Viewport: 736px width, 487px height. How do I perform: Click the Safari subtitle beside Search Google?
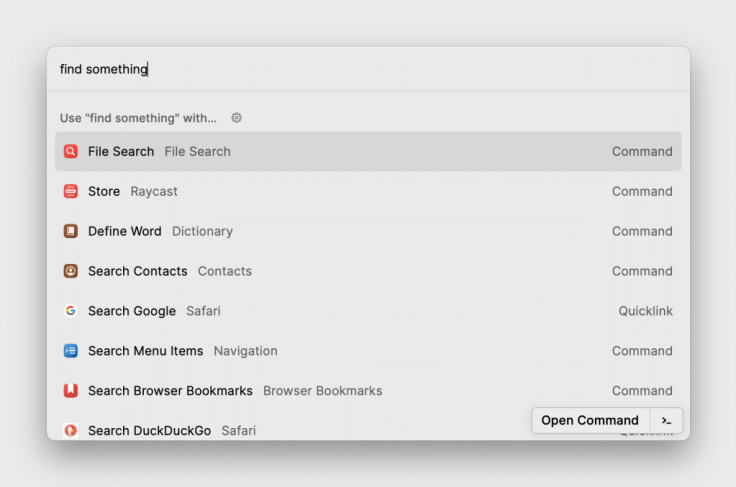pos(203,311)
